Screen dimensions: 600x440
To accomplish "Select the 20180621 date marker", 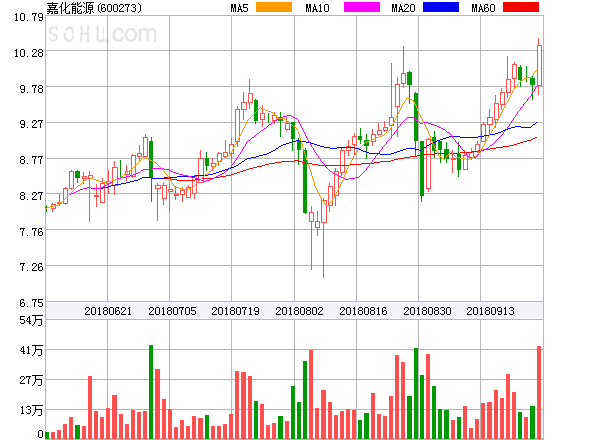I will tap(107, 311).
